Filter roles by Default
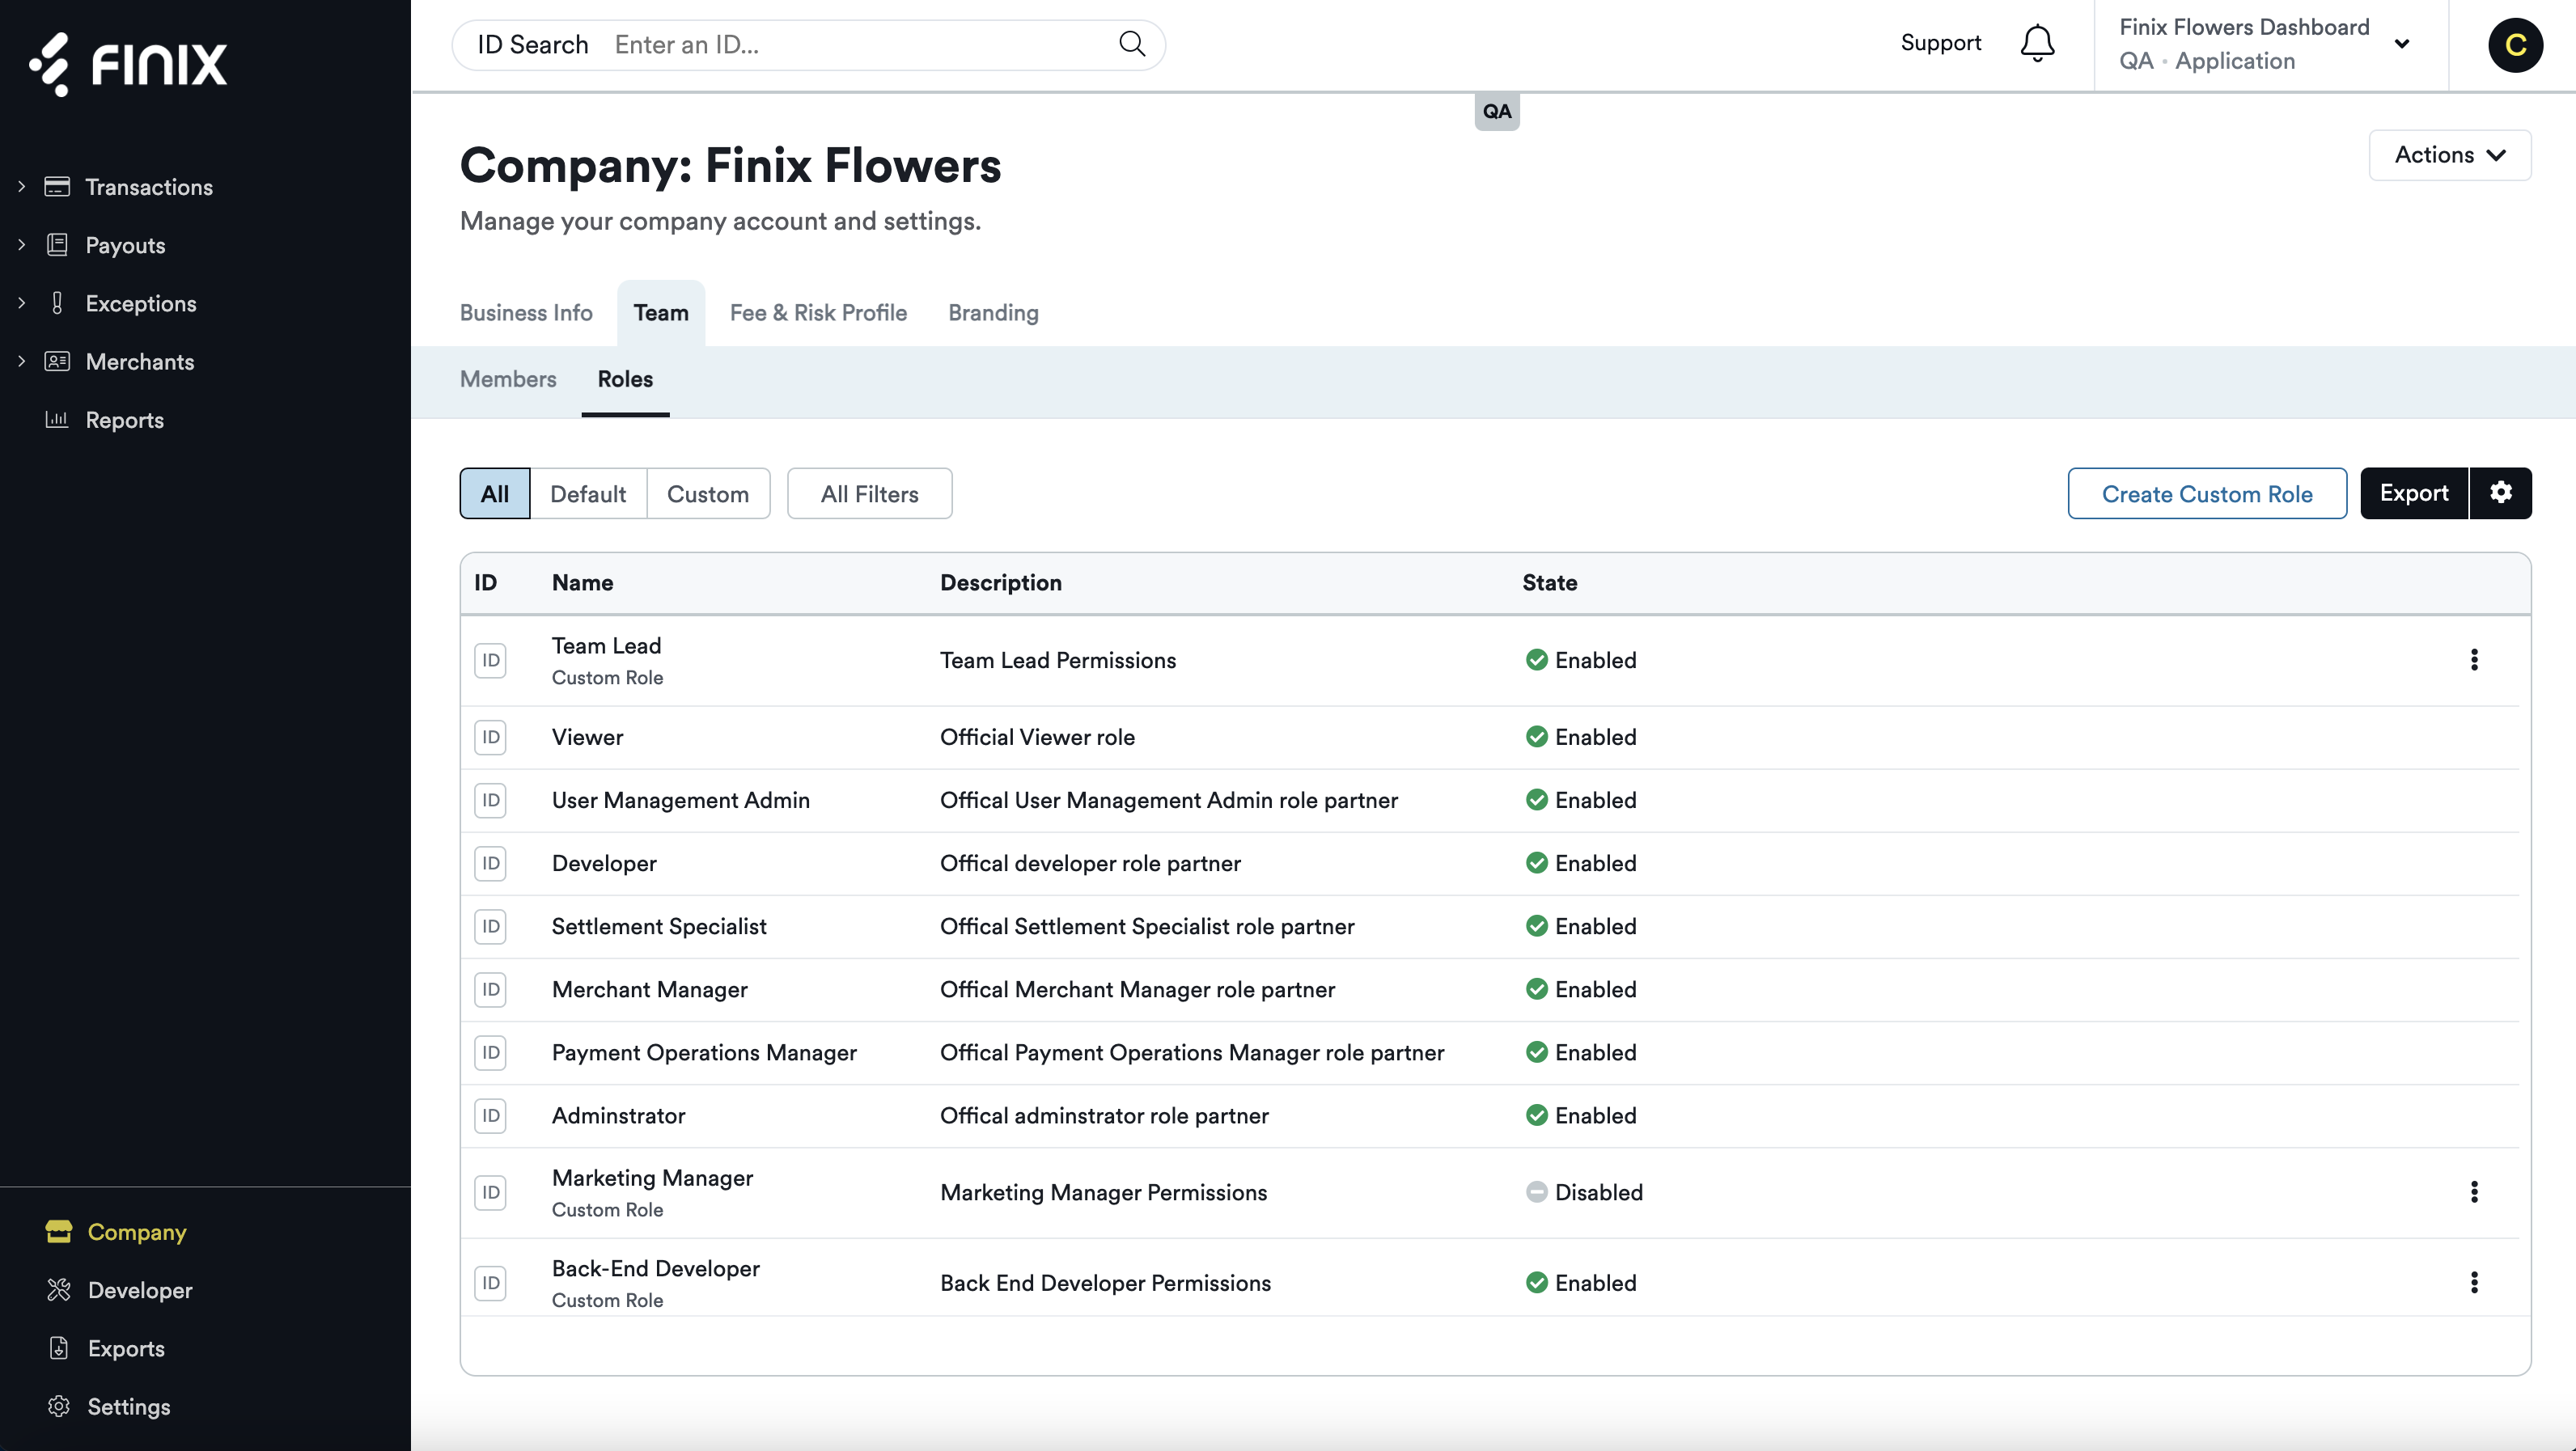This screenshot has height=1451, width=2576. (x=588, y=493)
